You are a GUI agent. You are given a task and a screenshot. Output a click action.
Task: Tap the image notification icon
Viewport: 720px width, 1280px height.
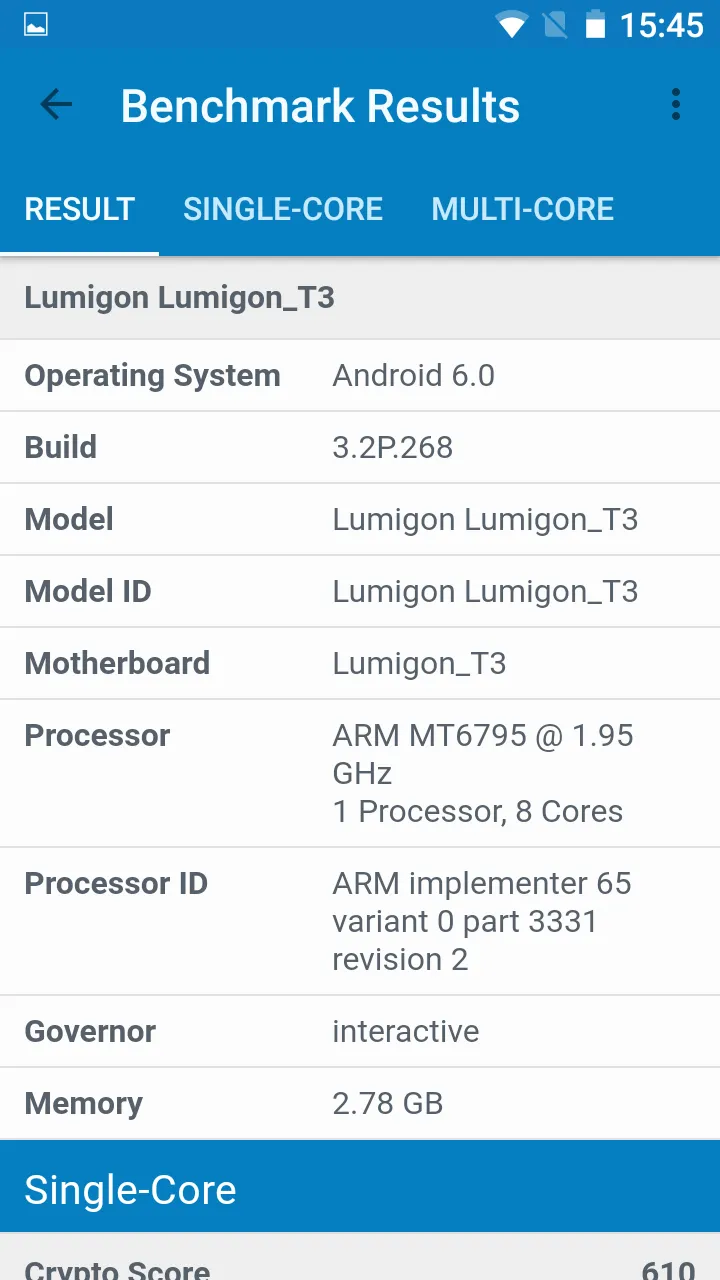36,25
